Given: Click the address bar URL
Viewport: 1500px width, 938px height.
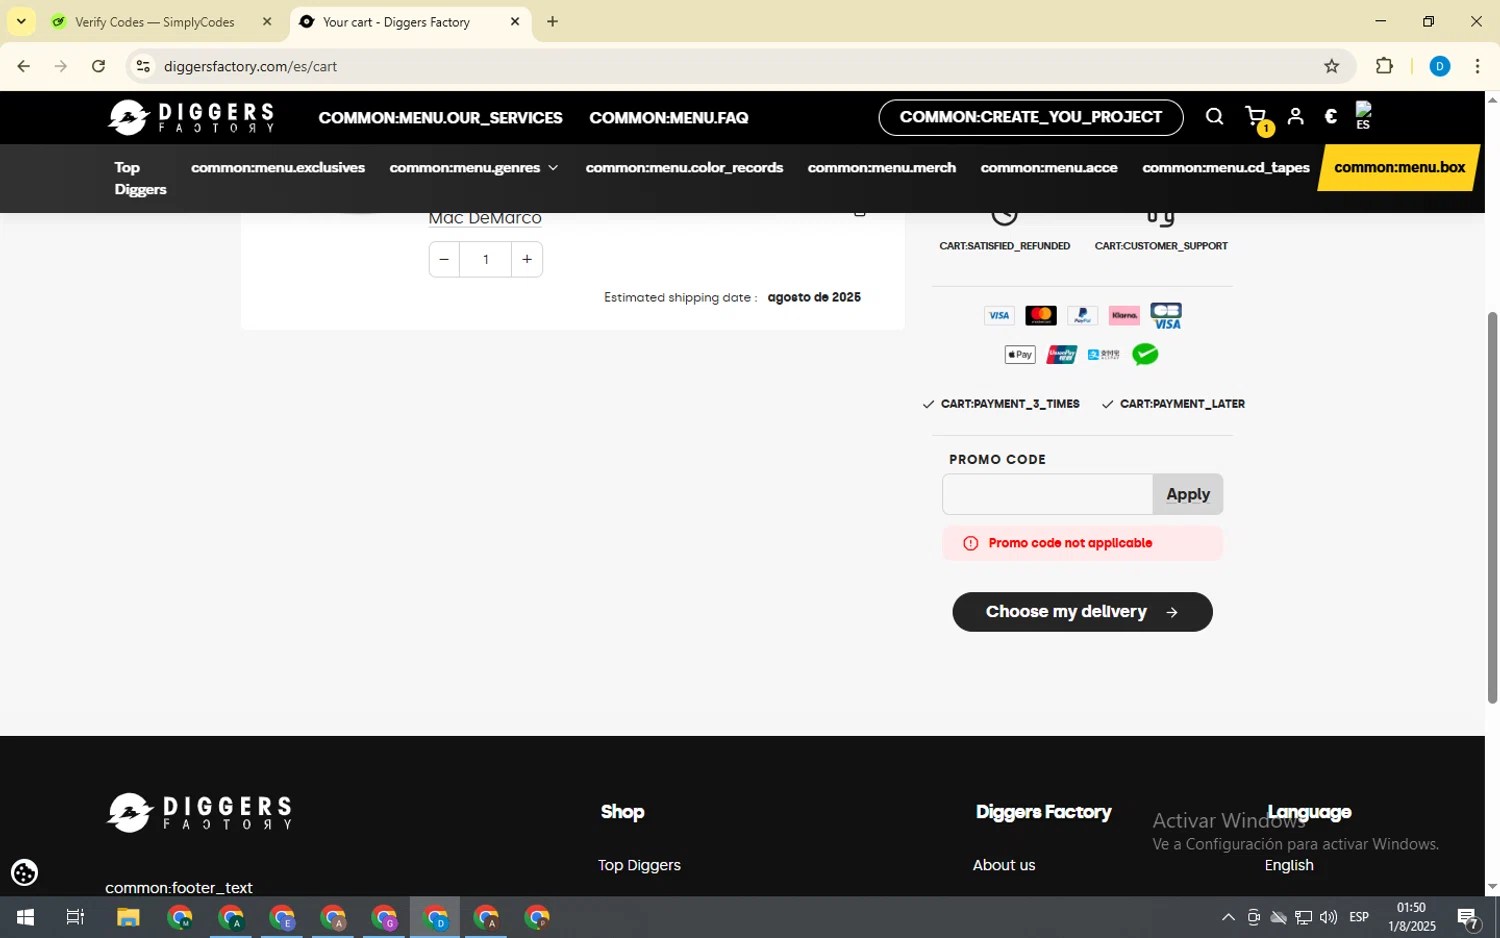Looking at the screenshot, I should 250,66.
